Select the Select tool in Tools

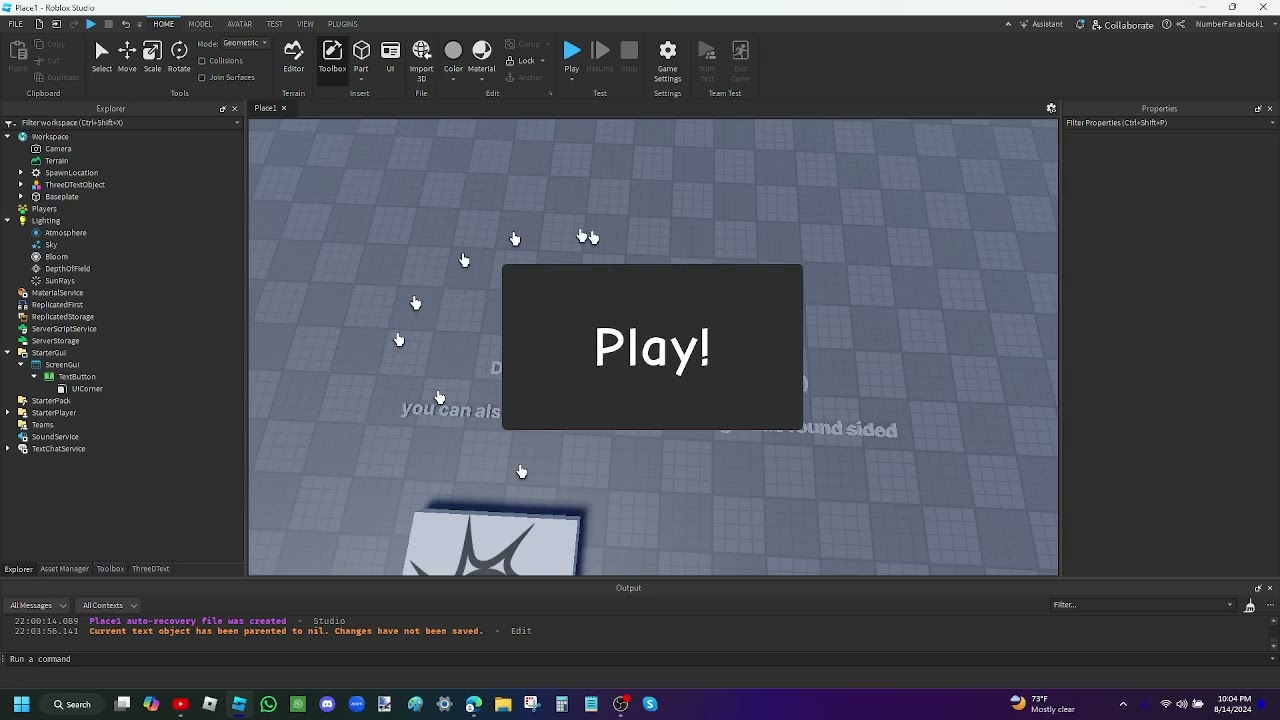click(x=101, y=57)
